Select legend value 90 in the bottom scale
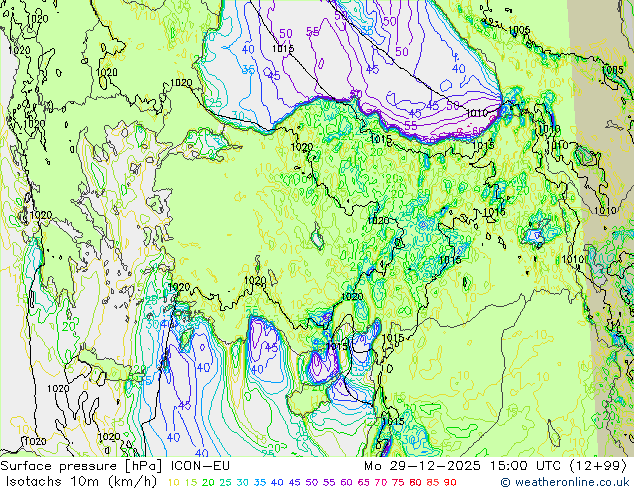 [x=450, y=483]
